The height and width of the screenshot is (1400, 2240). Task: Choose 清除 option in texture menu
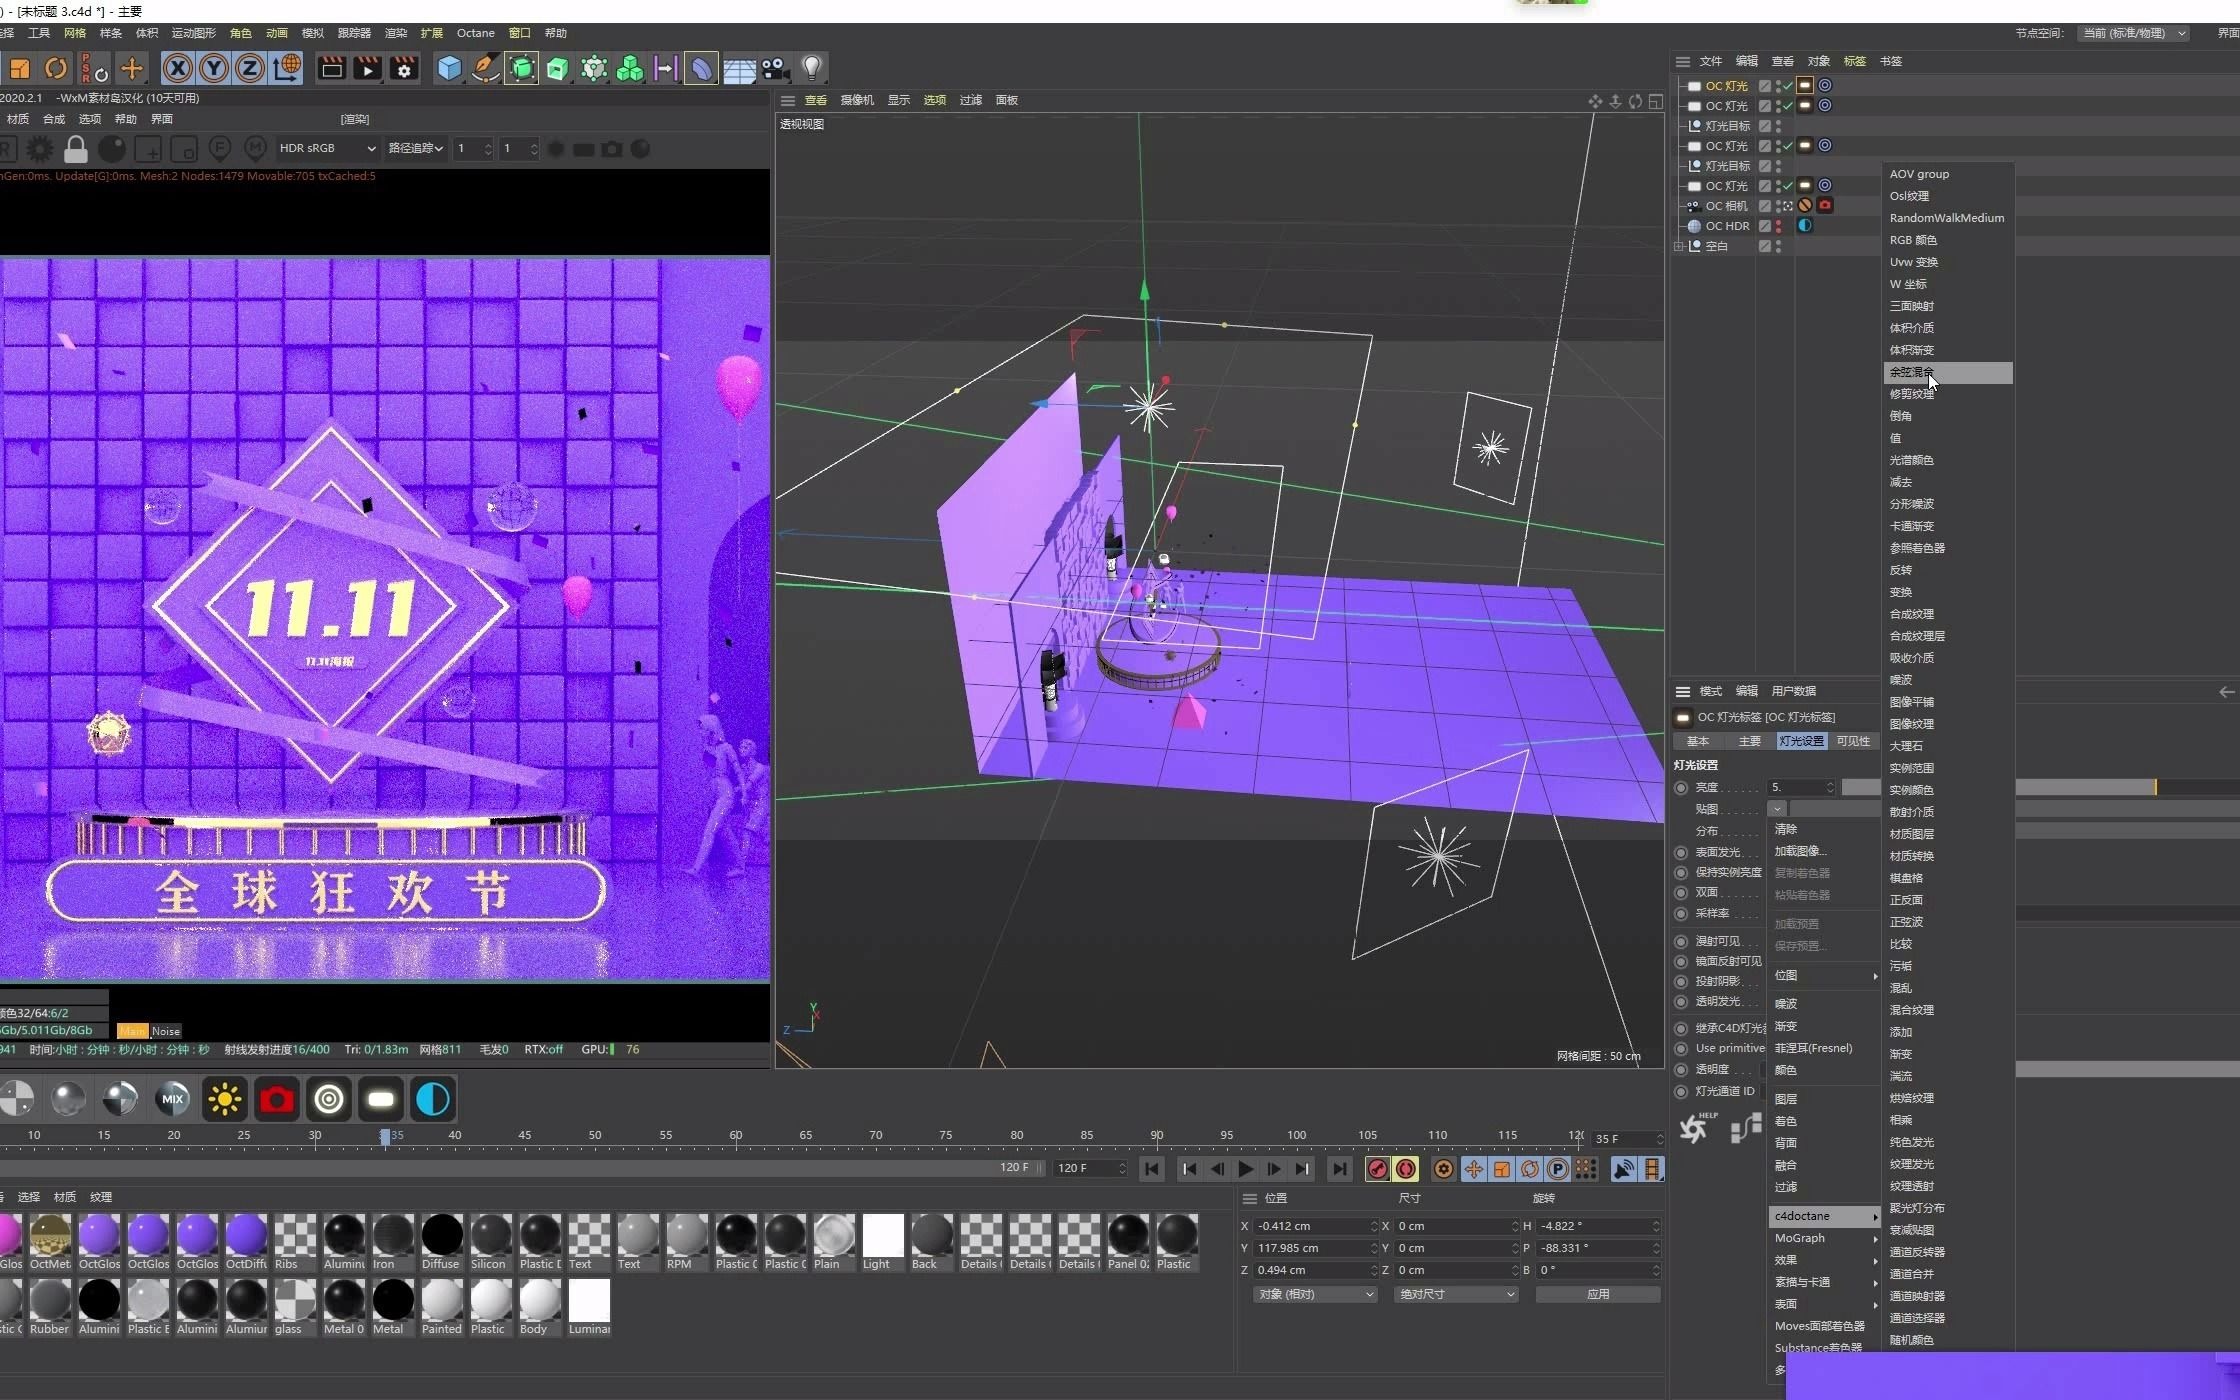[1824, 829]
